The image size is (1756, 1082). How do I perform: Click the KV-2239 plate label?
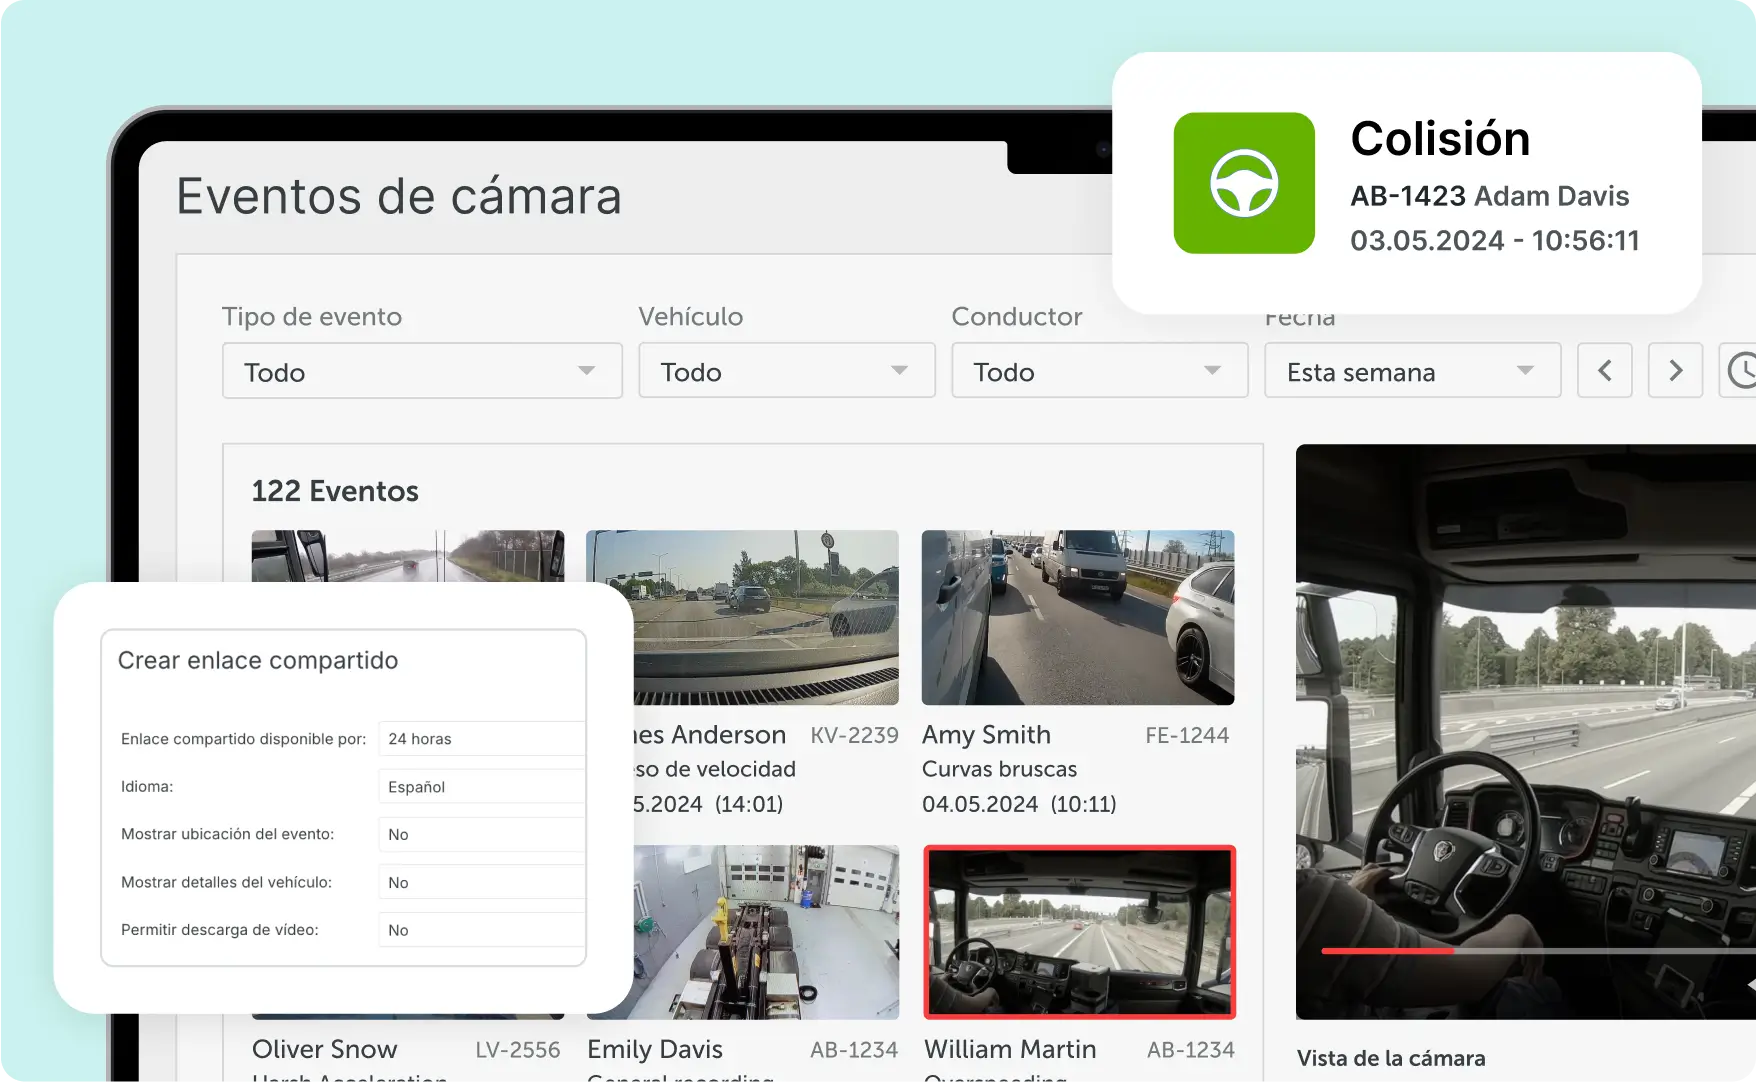(x=854, y=735)
